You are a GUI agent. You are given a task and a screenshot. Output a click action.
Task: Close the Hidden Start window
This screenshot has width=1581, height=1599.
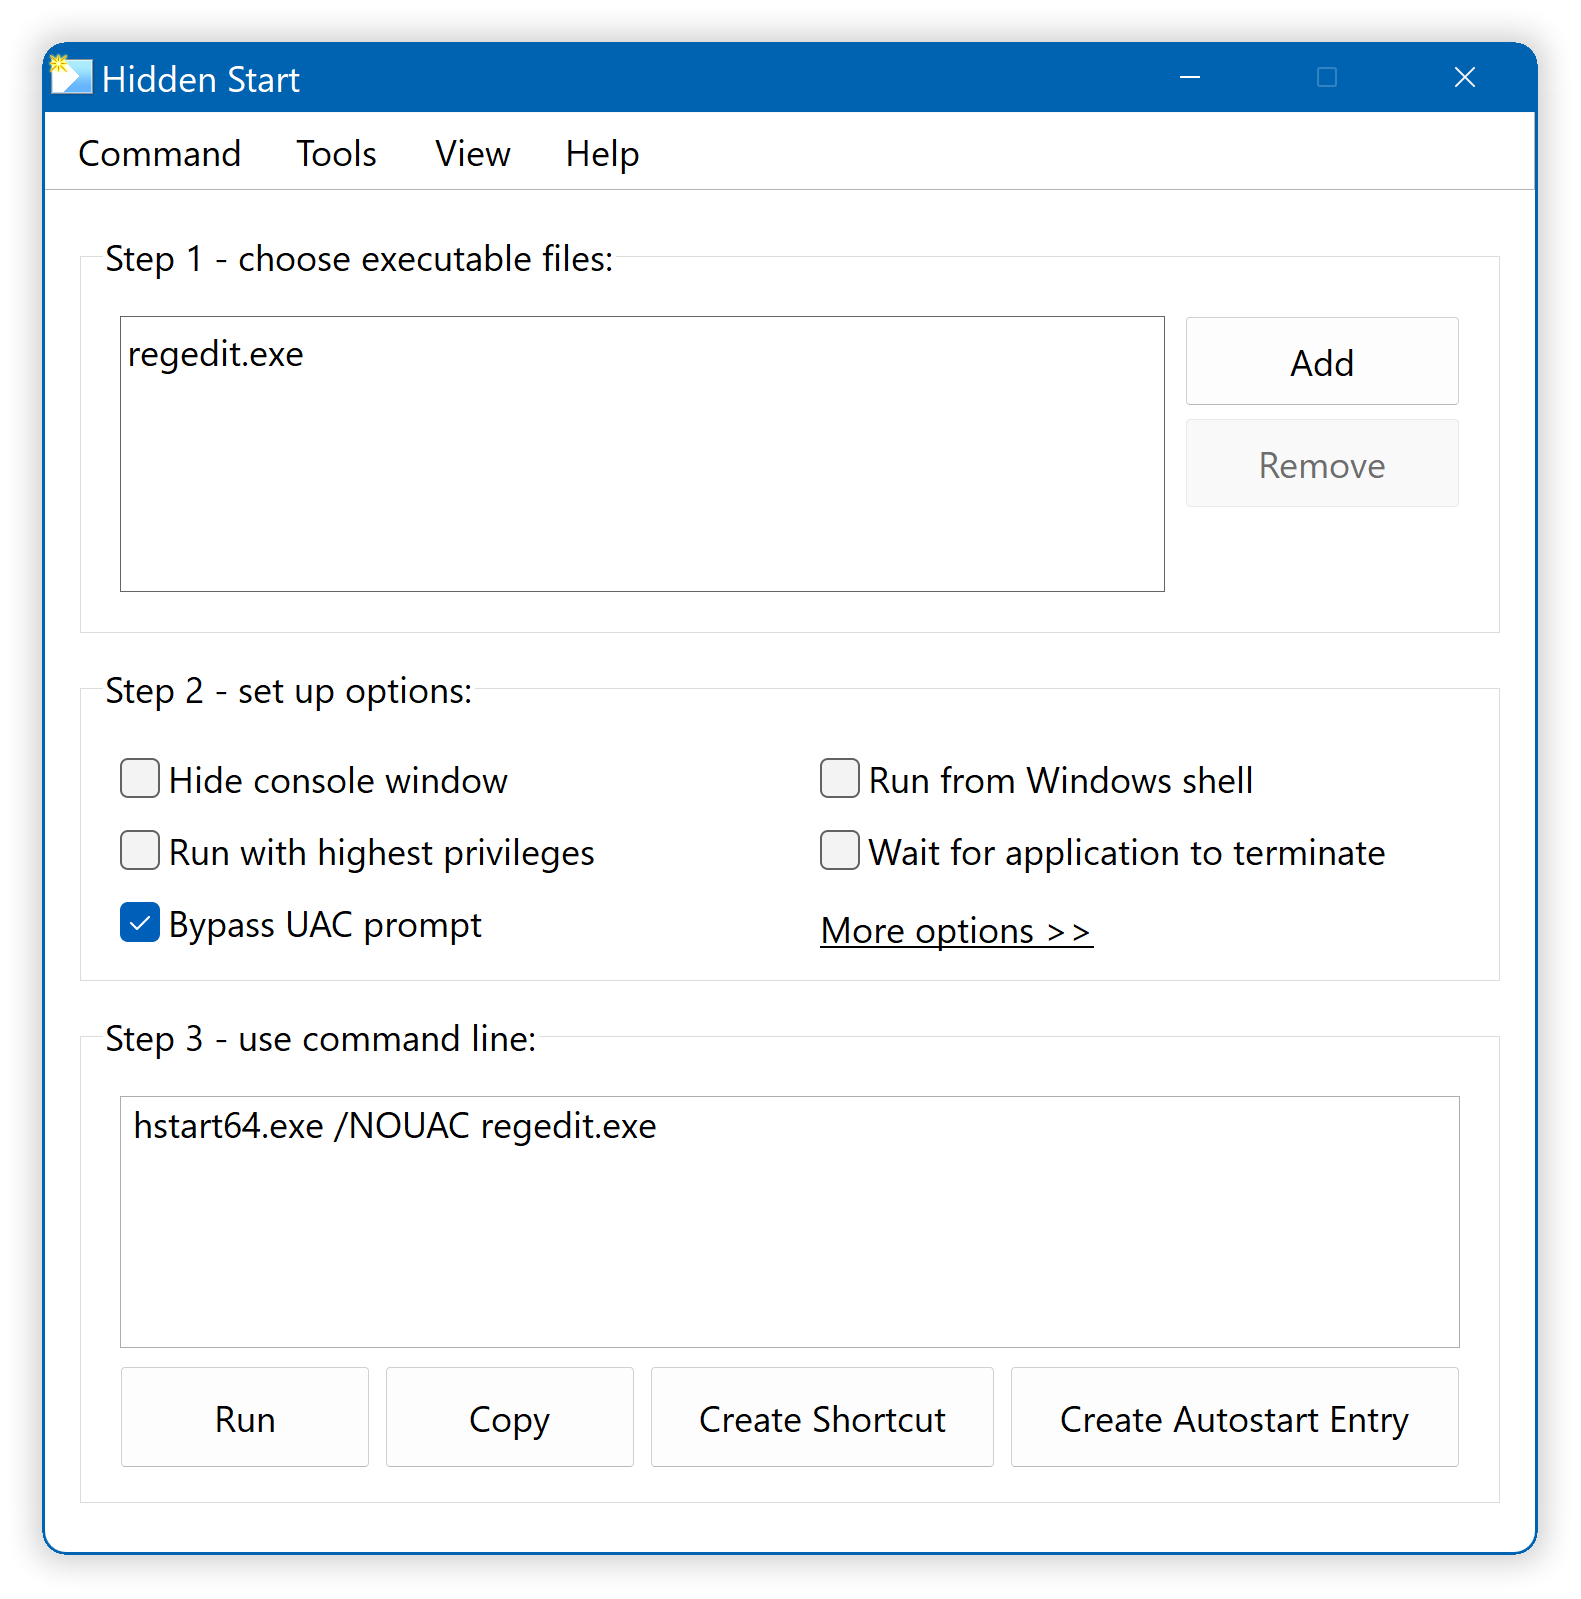1464,78
